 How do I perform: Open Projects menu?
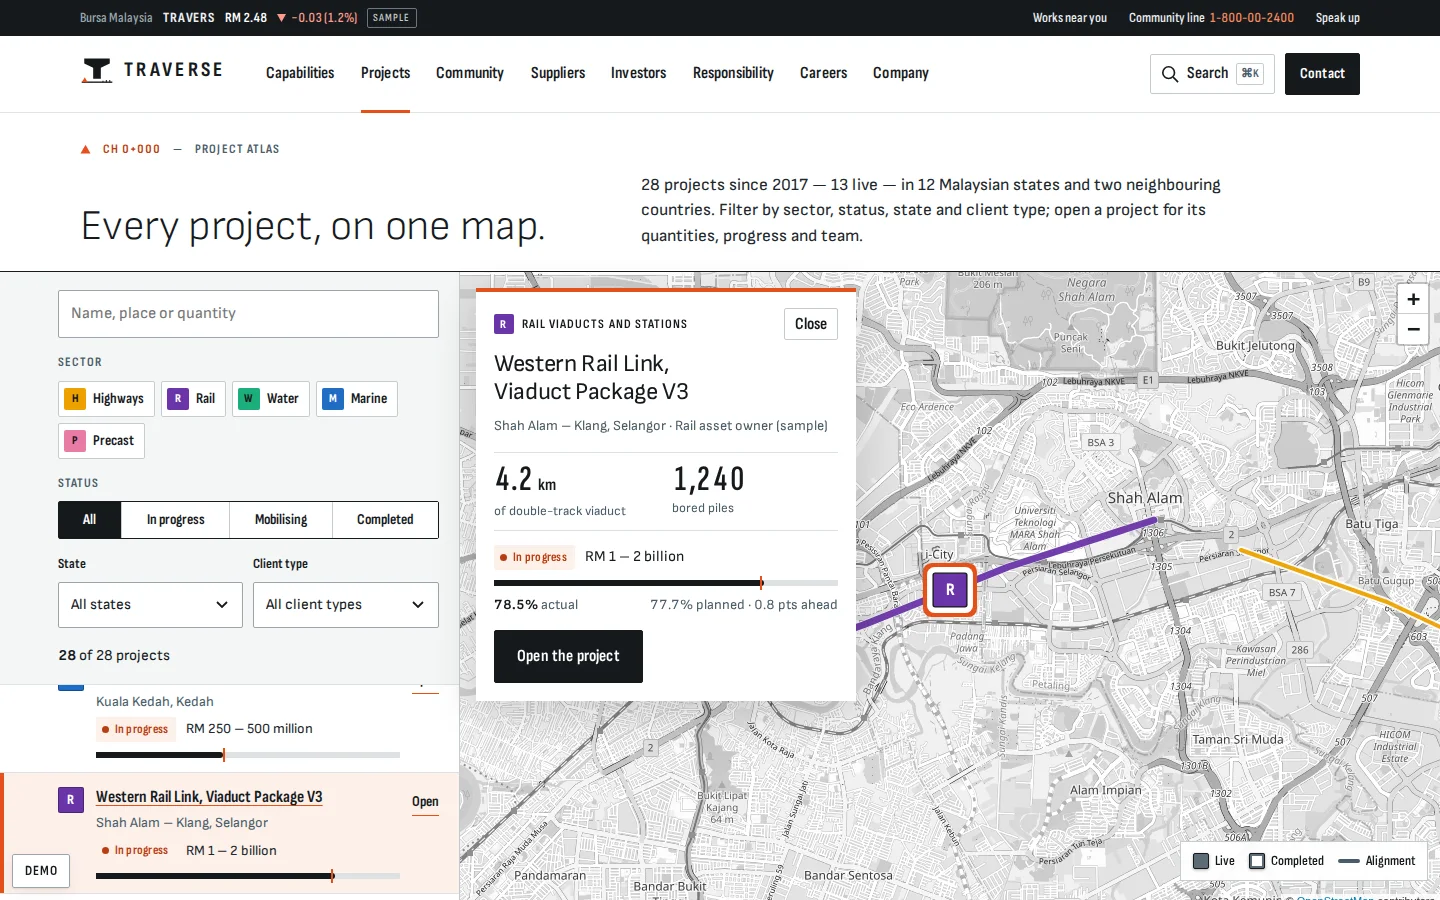[x=385, y=73]
